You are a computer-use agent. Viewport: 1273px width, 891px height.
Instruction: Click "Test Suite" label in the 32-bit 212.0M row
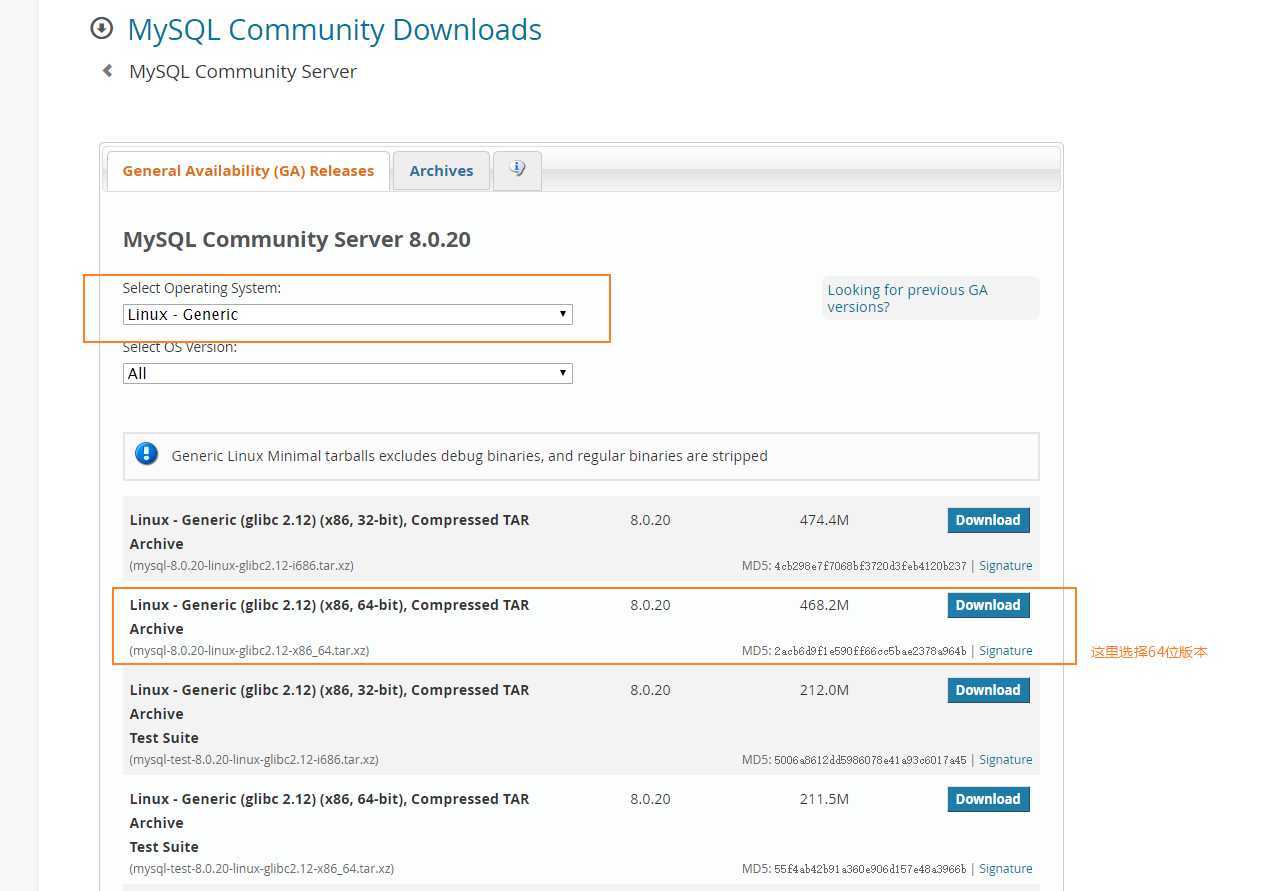(x=164, y=738)
